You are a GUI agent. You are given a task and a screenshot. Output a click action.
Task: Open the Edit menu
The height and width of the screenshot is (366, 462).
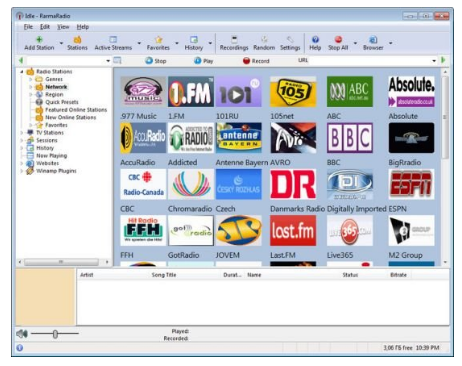point(45,27)
